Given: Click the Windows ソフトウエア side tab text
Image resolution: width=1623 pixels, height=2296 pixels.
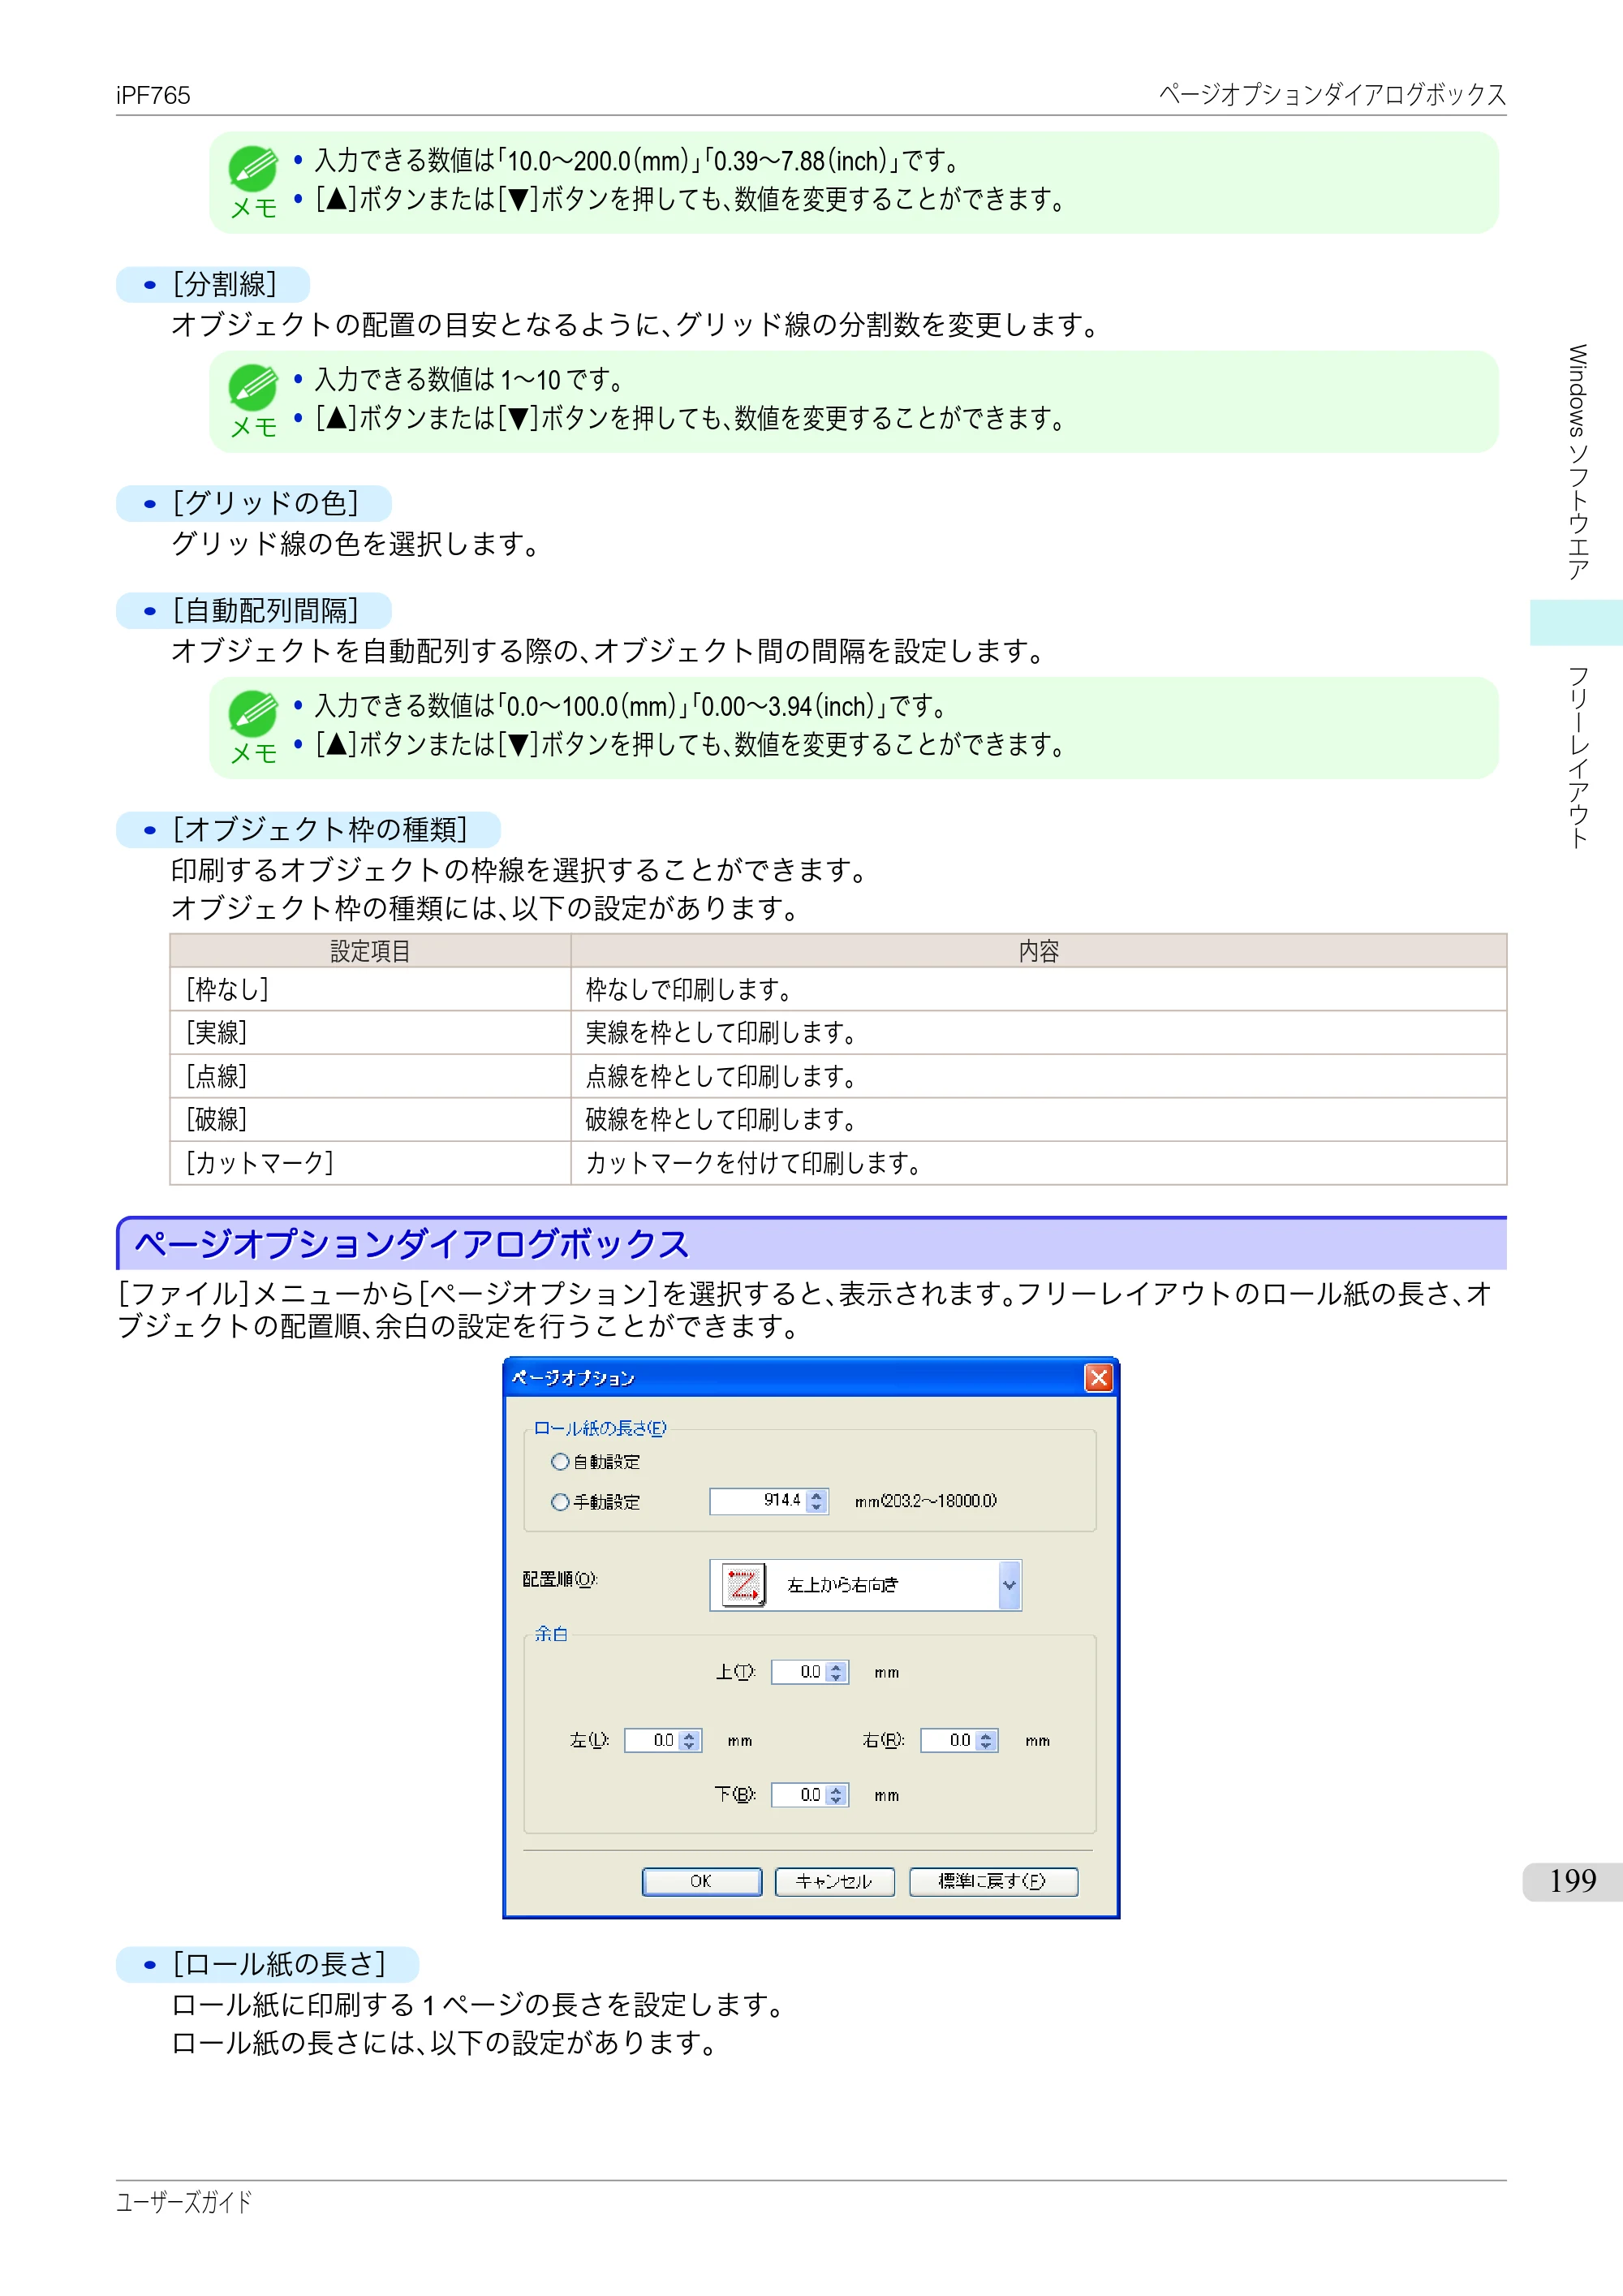Looking at the screenshot, I should [1577, 462].
